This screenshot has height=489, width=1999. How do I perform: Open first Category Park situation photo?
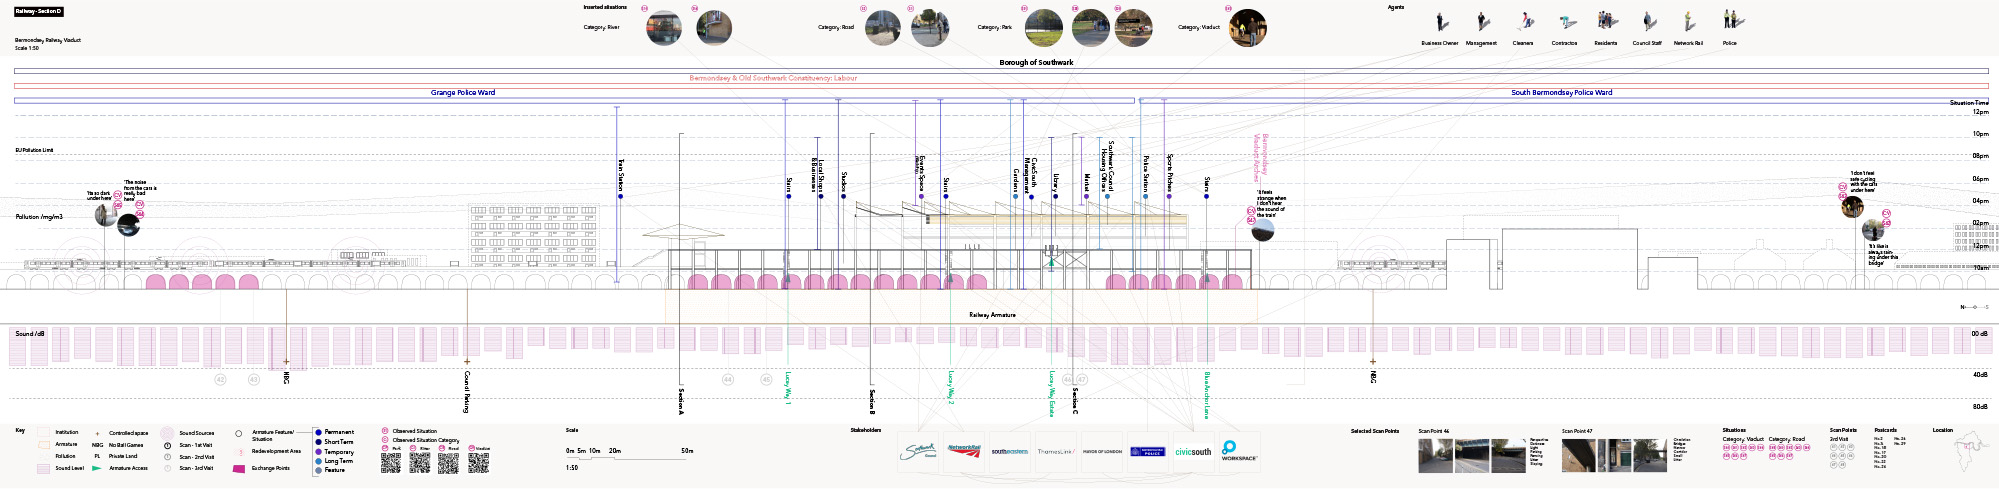1044,28
